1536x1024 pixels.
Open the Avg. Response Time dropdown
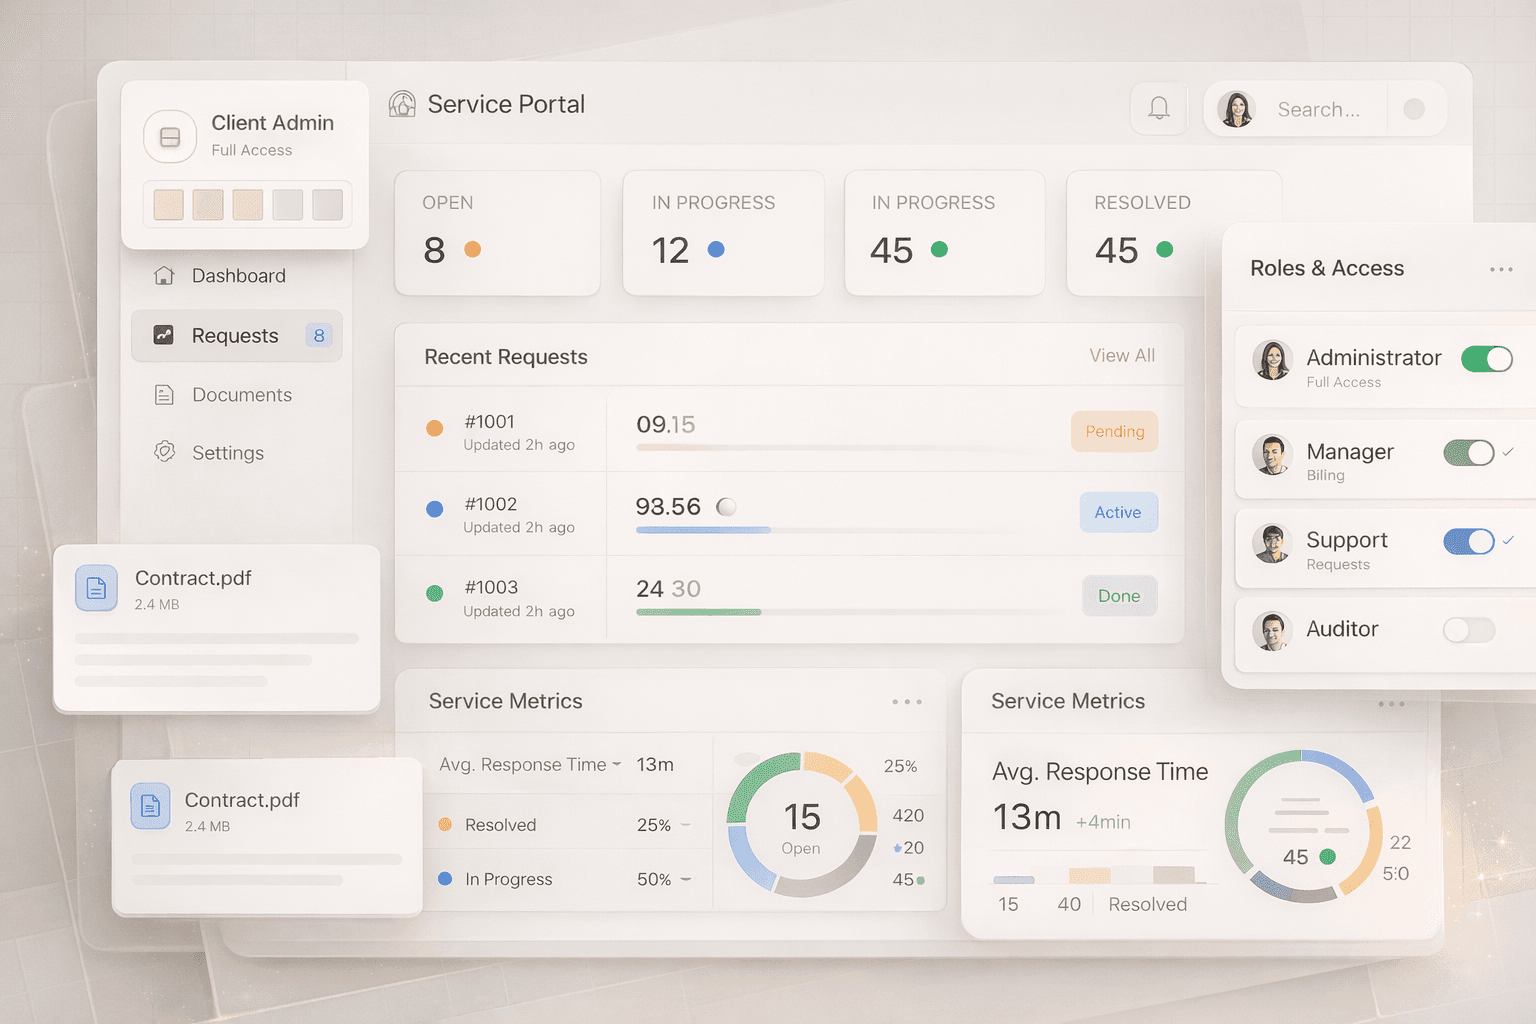pos(618,764)
